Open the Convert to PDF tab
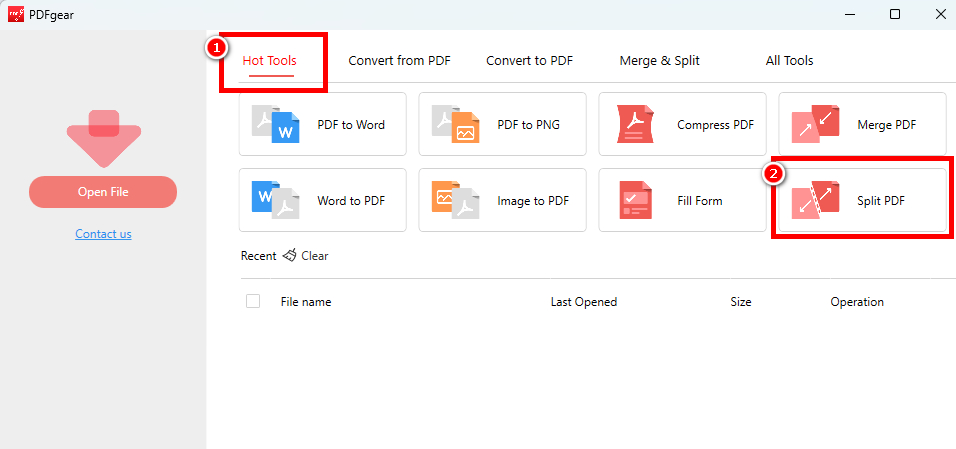The width and height of the screenshot is (956, 449). pos(529,60)
